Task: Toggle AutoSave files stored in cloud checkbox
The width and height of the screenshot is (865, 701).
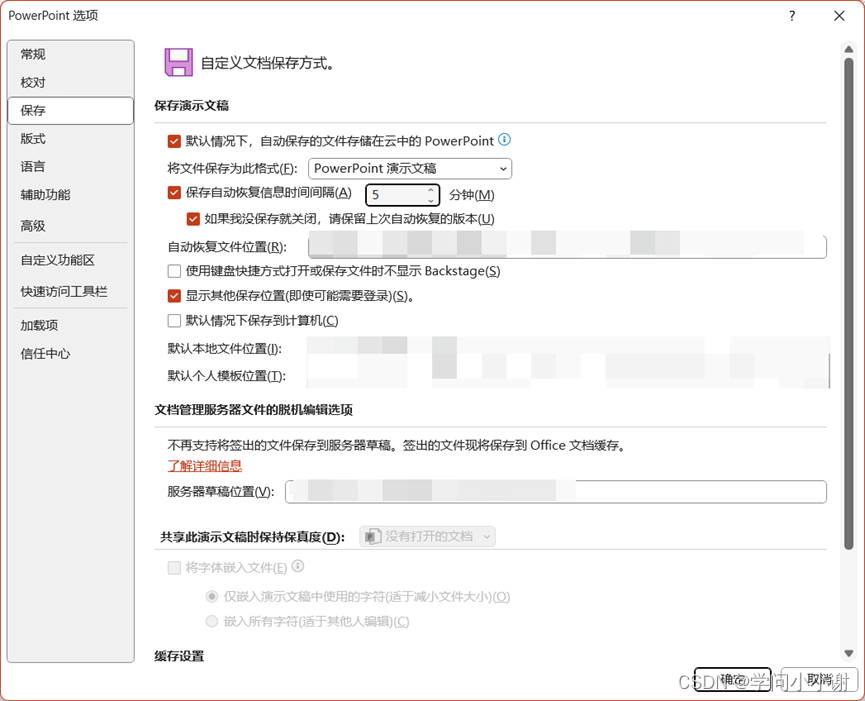Action: pyautogui.click(x=174, y=141)
